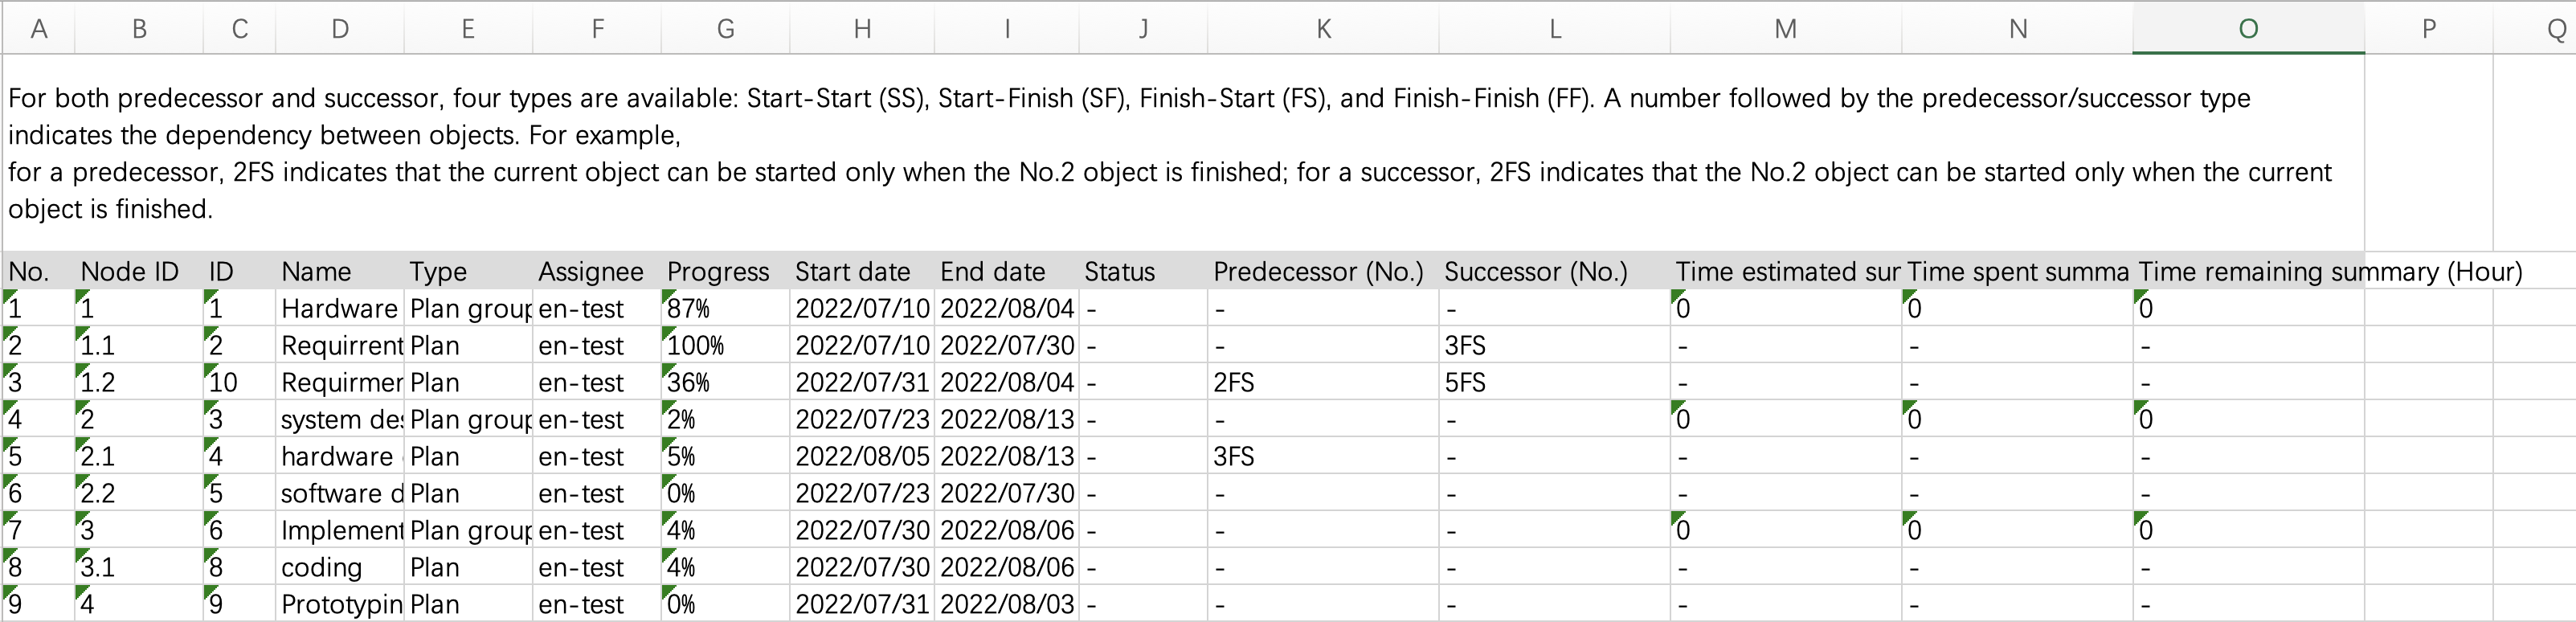Select the Prototyping row name cell
Screen dimensions: 2576x622
(x=340, y=604)
